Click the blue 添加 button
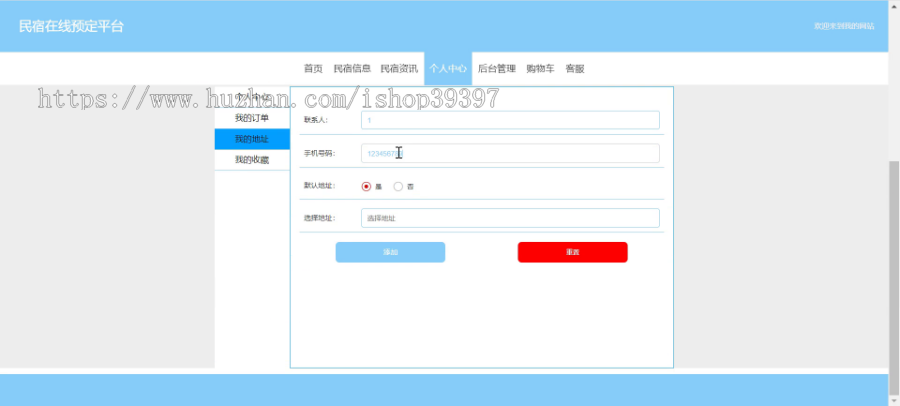Image resolution: width=900 pixels, height=406 pixels. click(390, 252)
